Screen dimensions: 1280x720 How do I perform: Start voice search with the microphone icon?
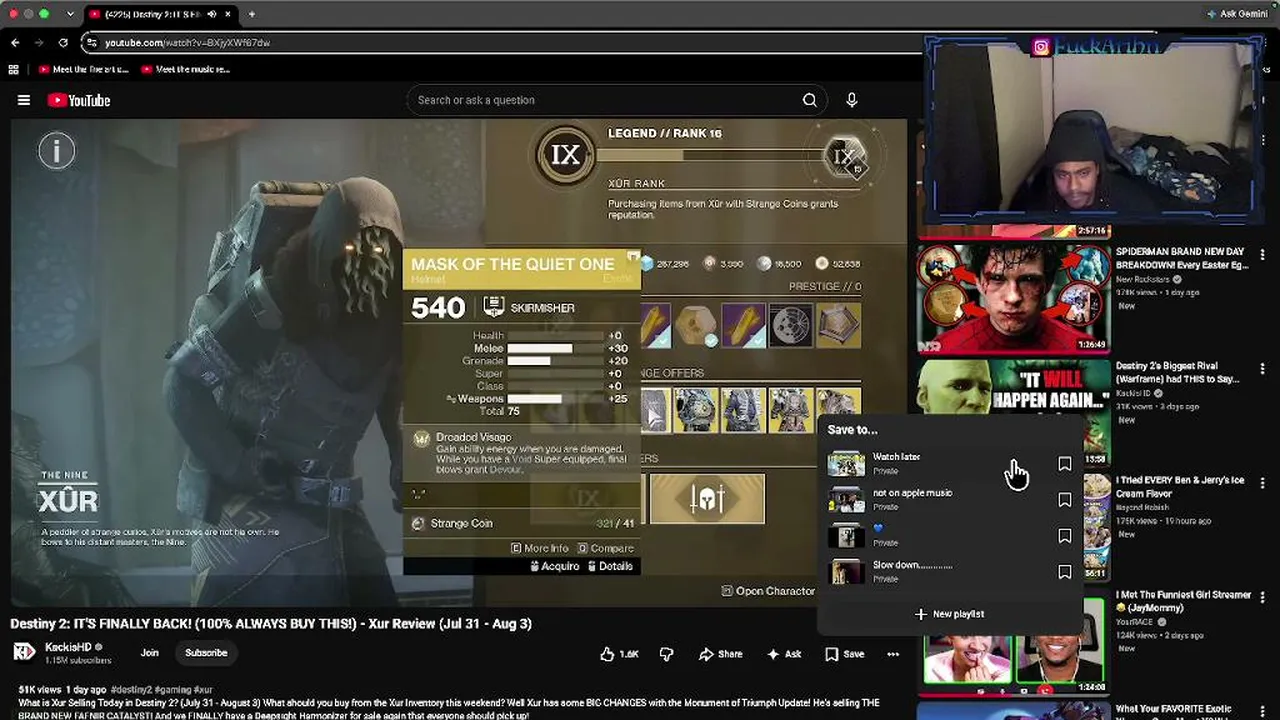click(852, 100)
